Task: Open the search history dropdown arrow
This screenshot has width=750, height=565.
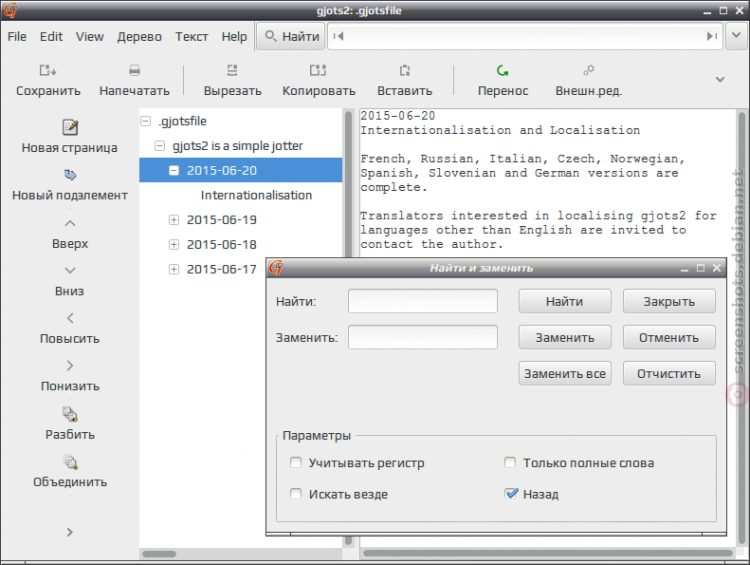Action: pyautogui.click(x=736, y=36)
